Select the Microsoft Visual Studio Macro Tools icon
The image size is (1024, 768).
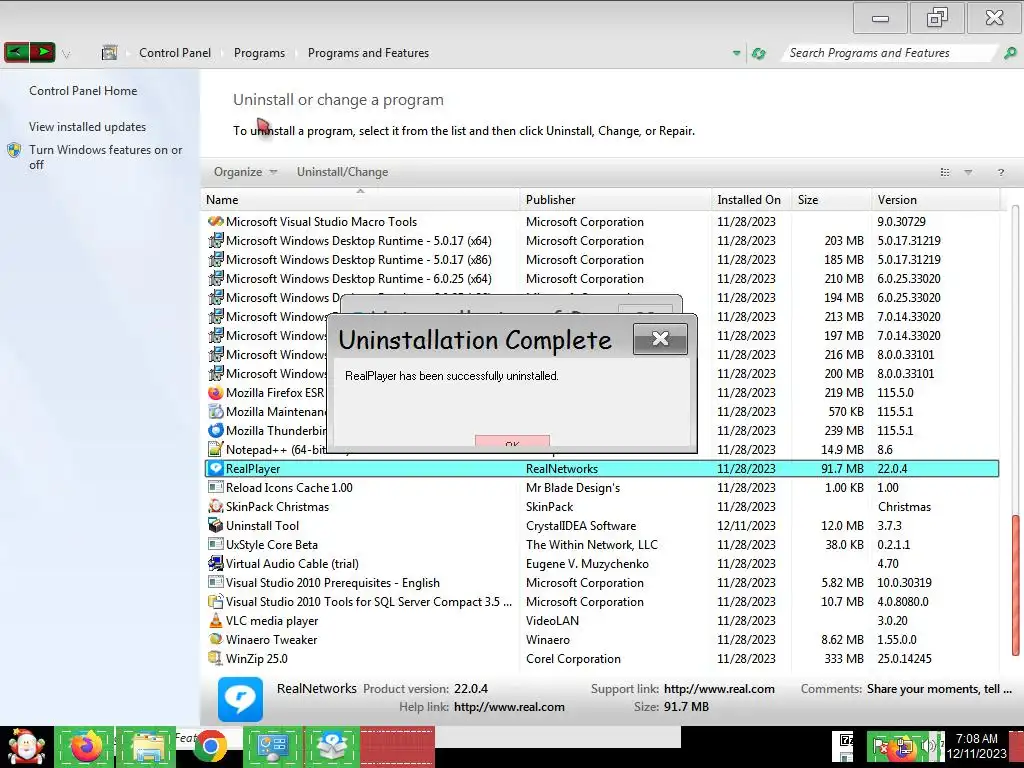216,221
